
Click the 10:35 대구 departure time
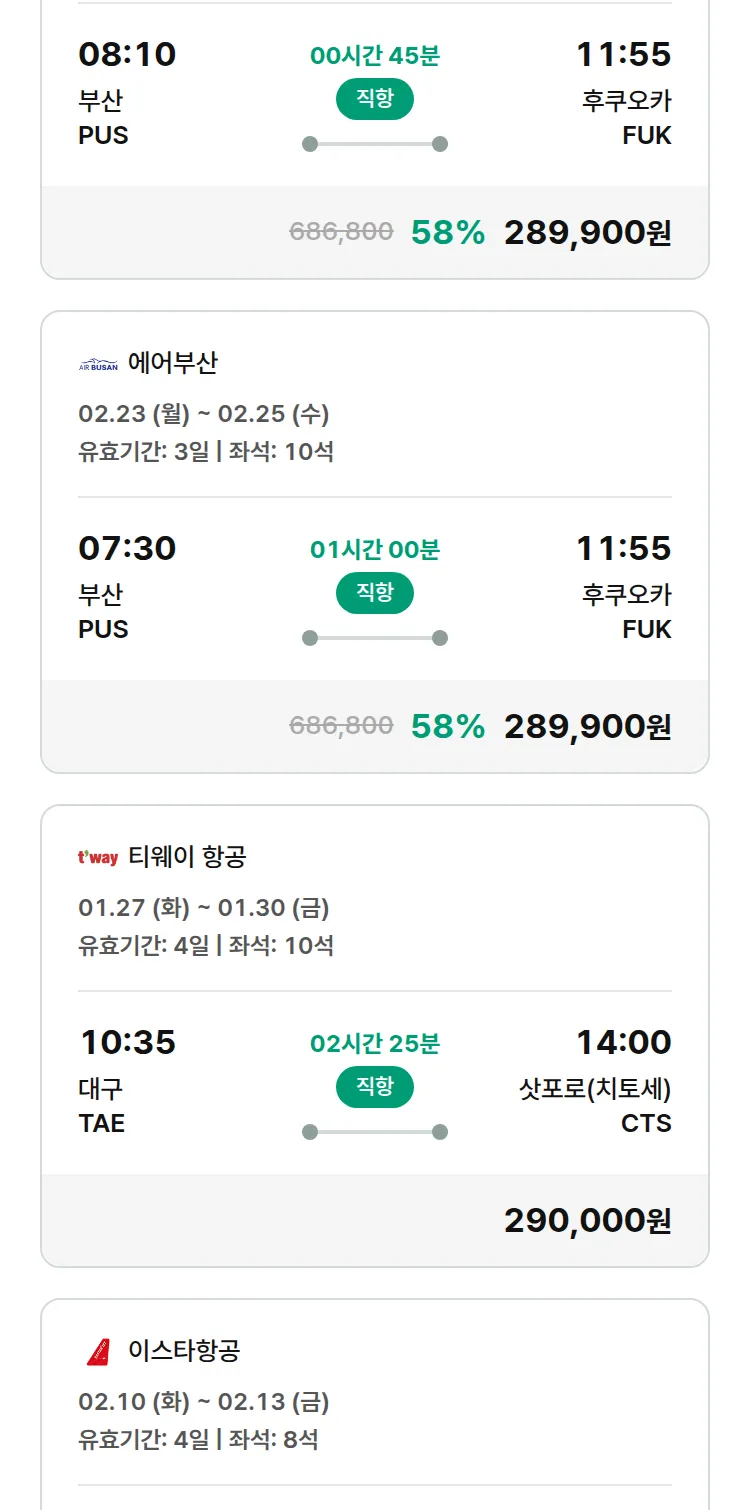point(128,1043)
